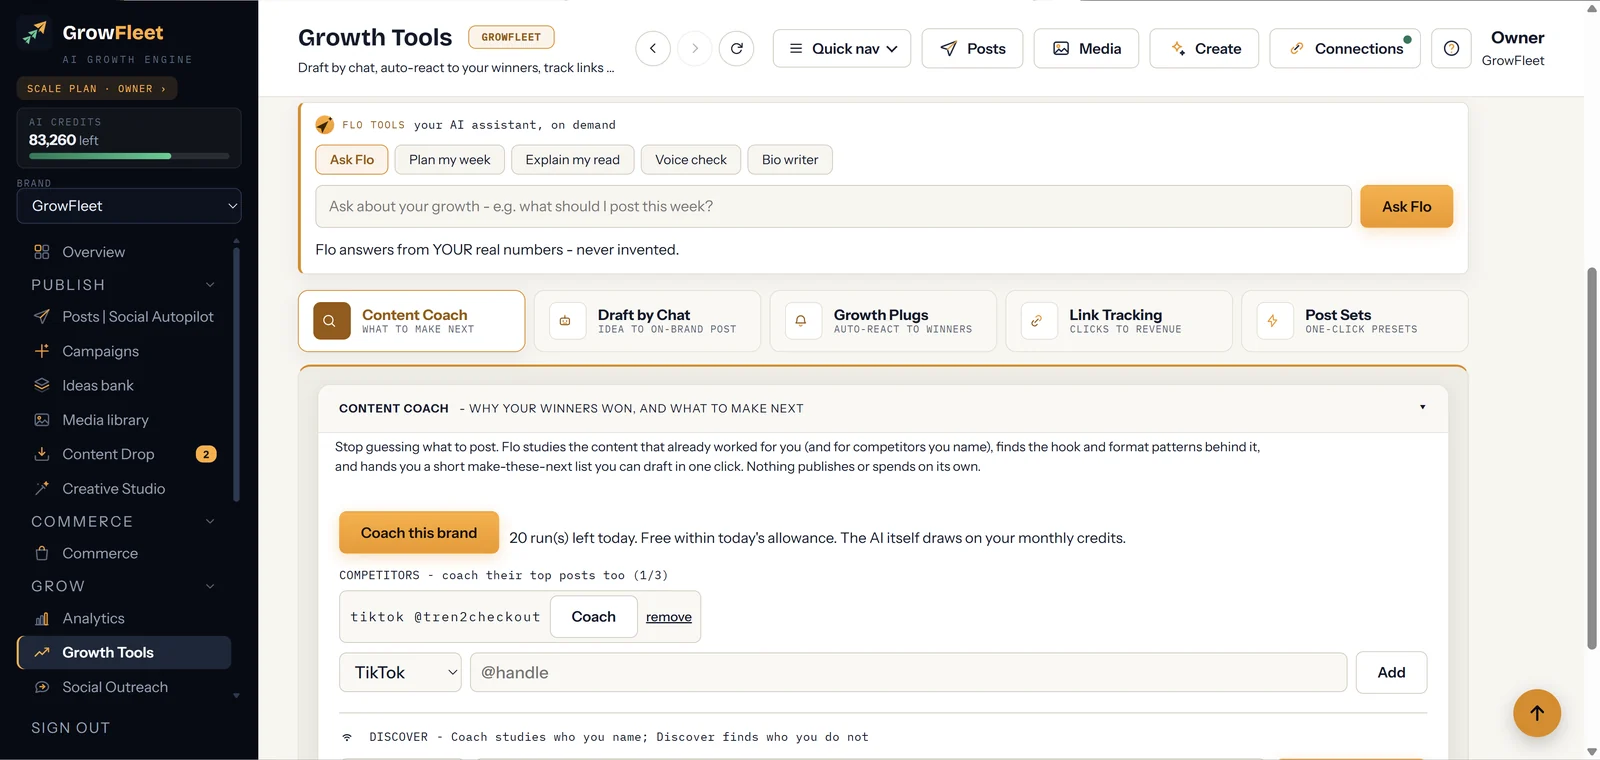Screen dimensions: 1600x760
Task: Click the Add competitor button
Action: [x=1391, y=673]
